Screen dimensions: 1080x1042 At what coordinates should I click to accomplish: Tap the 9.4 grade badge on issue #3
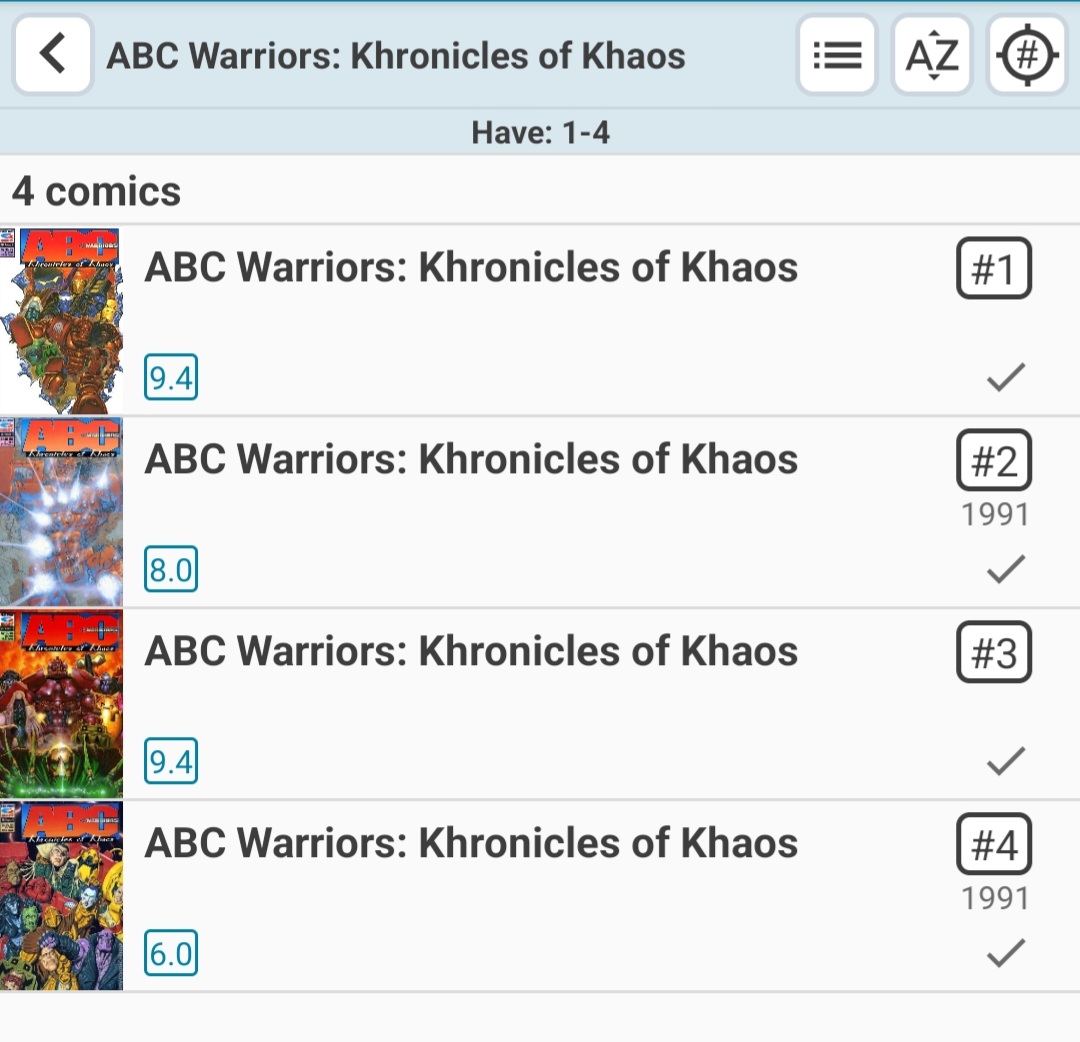171,763
